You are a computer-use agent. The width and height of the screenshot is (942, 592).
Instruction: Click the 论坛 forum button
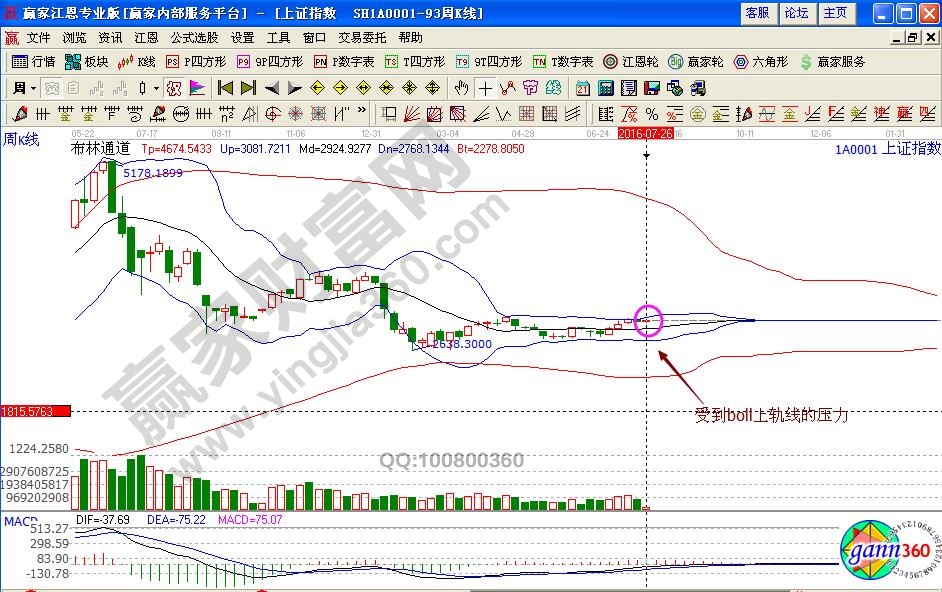pos(796,13)
